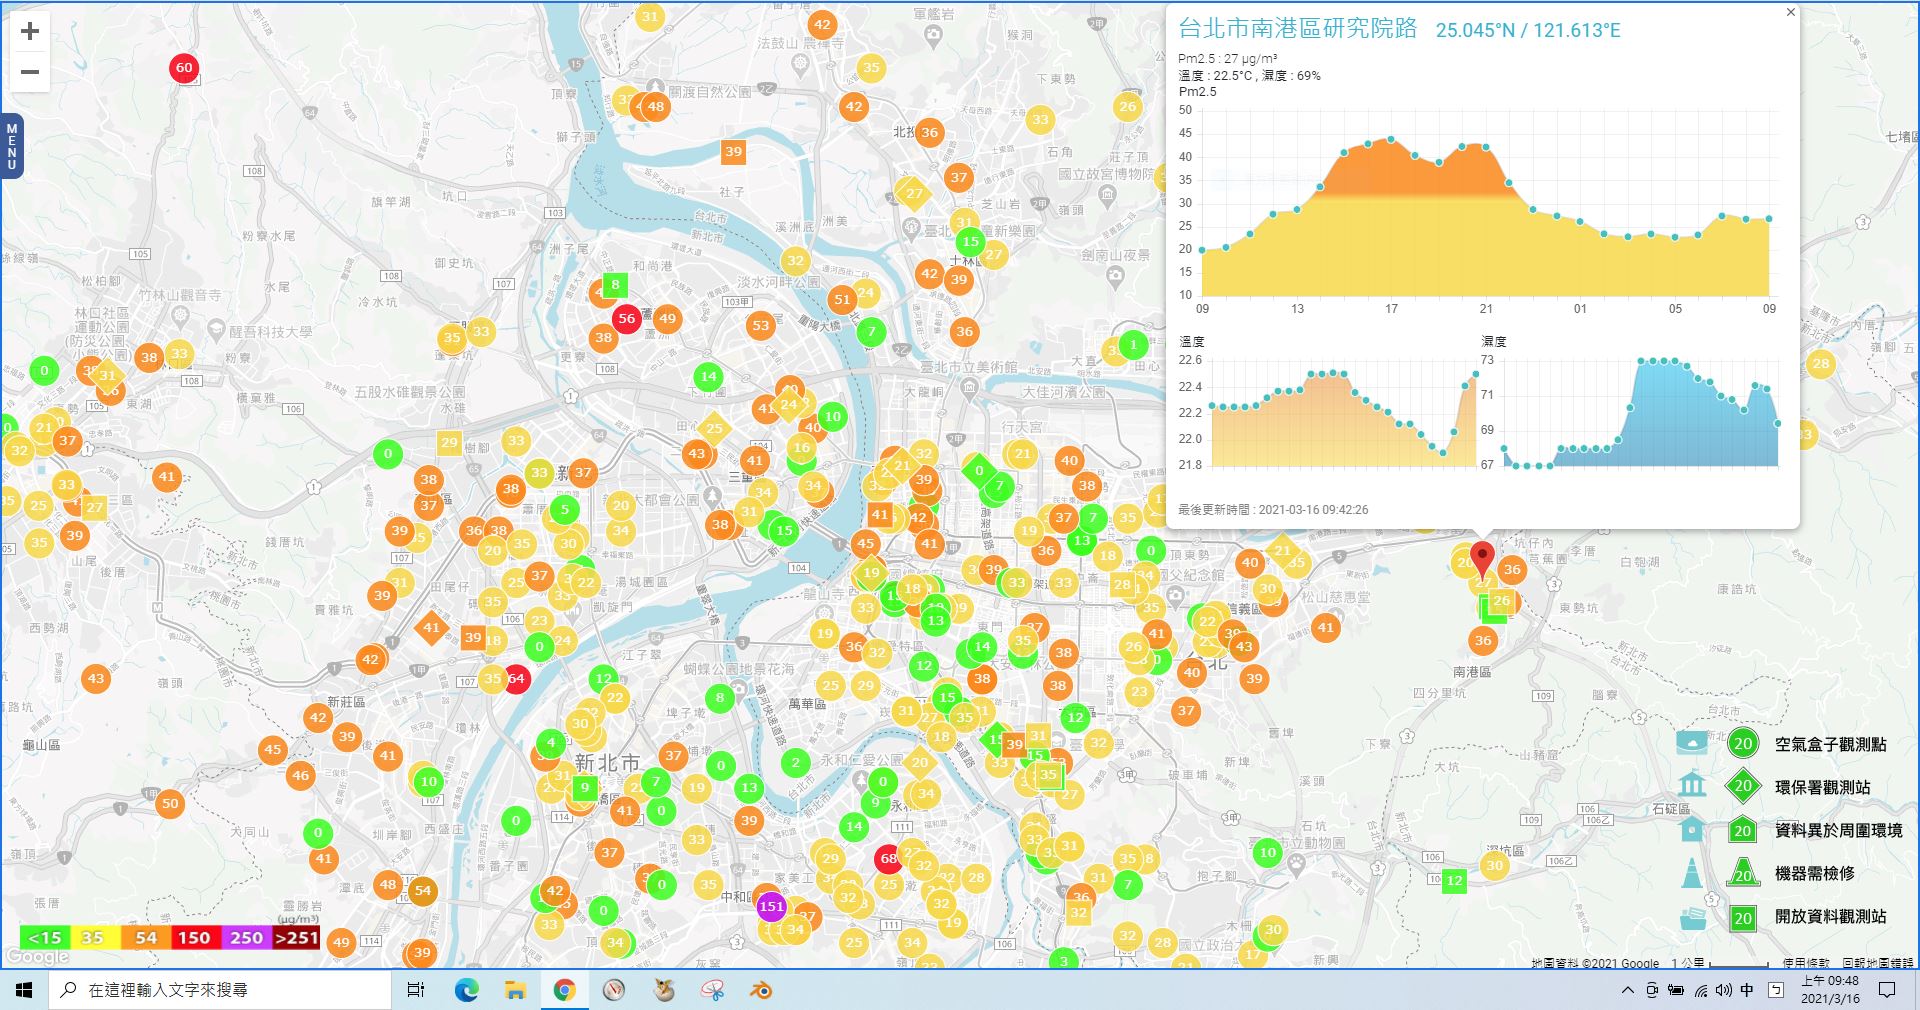Image resolution: width=1920 pixels, height=1010 pixels.
Task: Select the orange 53 station marker
Action: (x=761, y=325)
